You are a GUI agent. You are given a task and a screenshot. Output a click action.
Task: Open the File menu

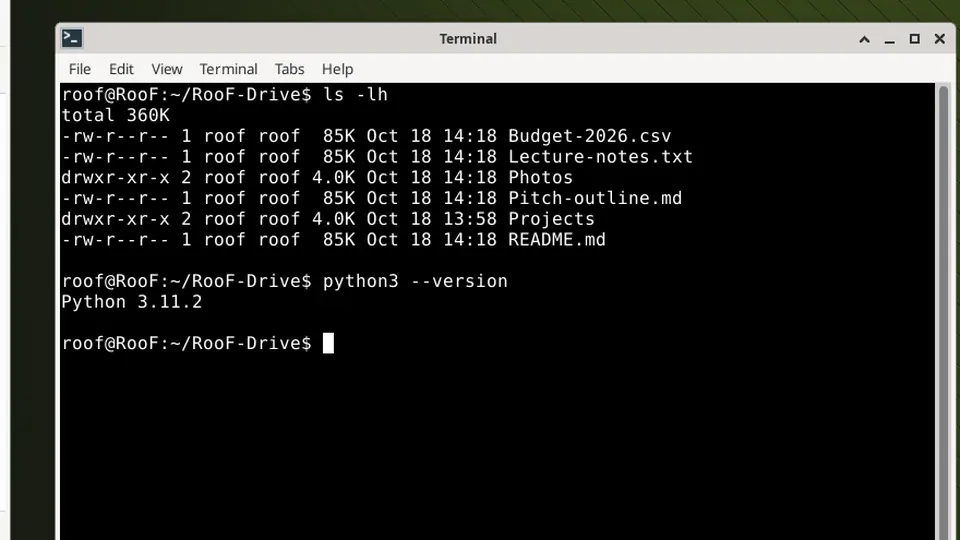[x=80, y=69]
